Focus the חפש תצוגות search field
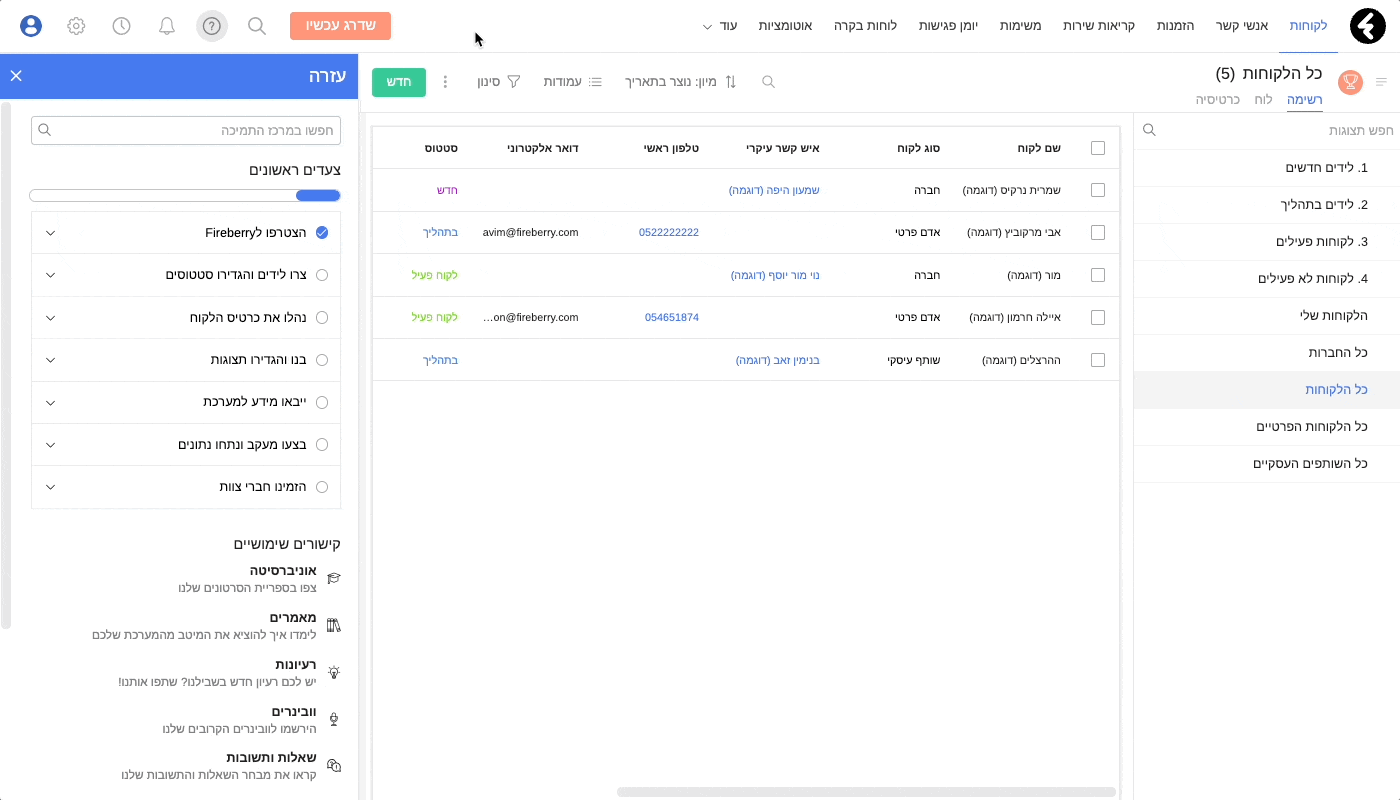Image resolution: width=1400 pixels, height=800 pixels. click(x=1266, y=131)
